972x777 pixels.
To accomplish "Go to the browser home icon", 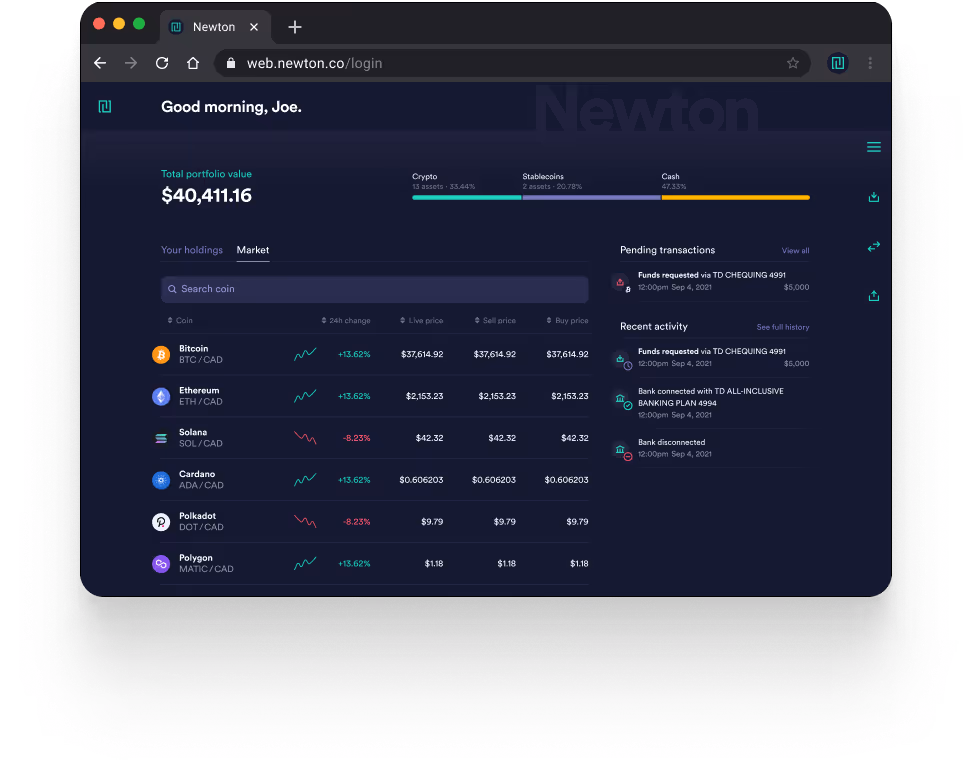I will pyautogui.click(x=193, y=63).
